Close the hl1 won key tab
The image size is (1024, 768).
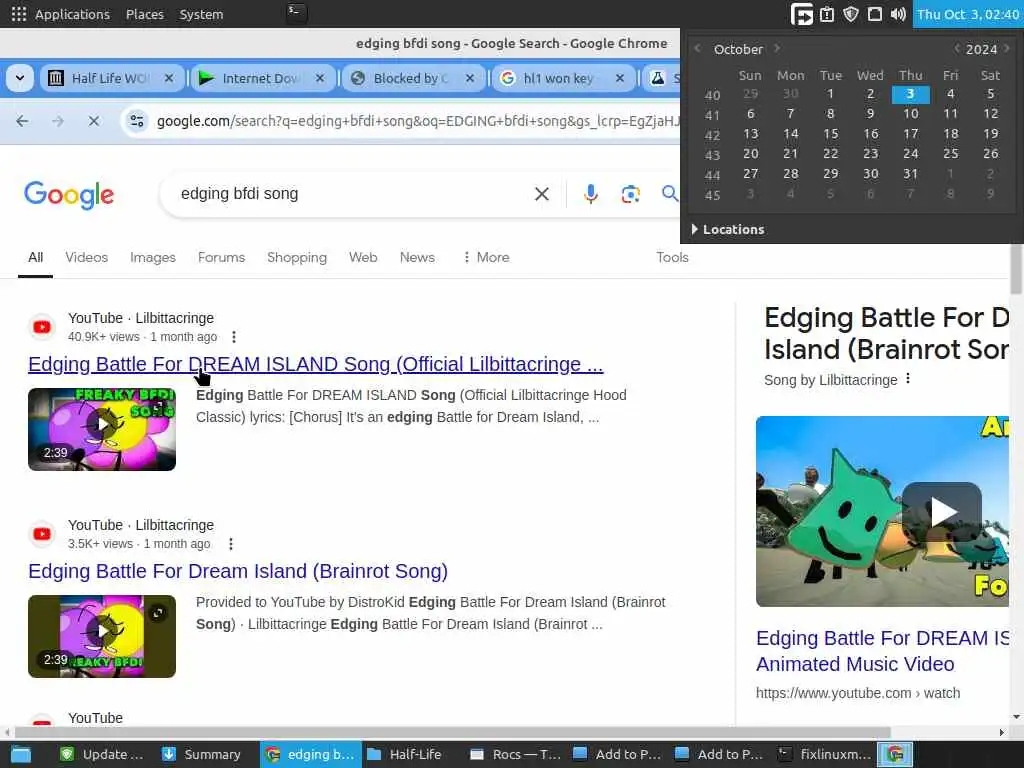coord(620,78)
